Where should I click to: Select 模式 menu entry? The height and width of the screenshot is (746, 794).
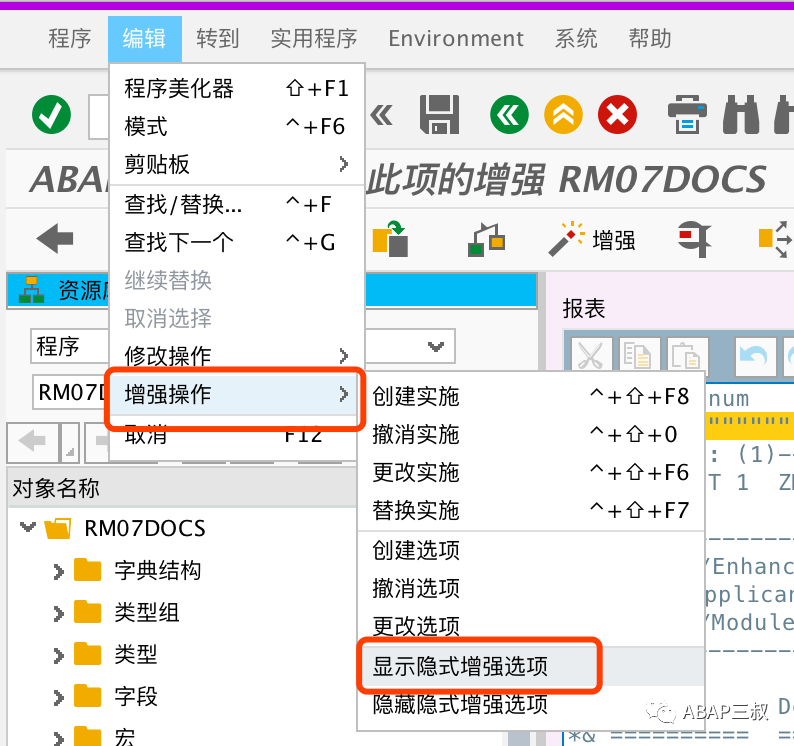237,126
